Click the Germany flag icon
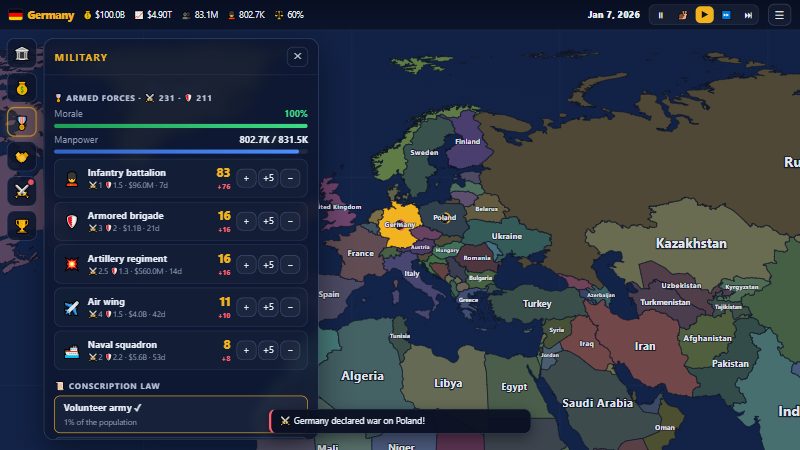This screenshot has width=800, height=450. 16,15
